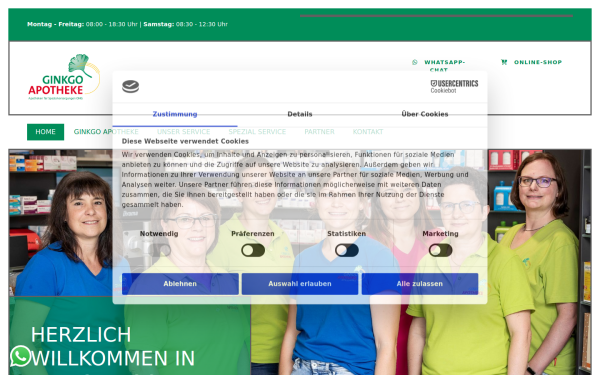The image size is (600, 375).
Task: Open the GINKGO APOTHEKE menu
Action: tap(106, 132)
